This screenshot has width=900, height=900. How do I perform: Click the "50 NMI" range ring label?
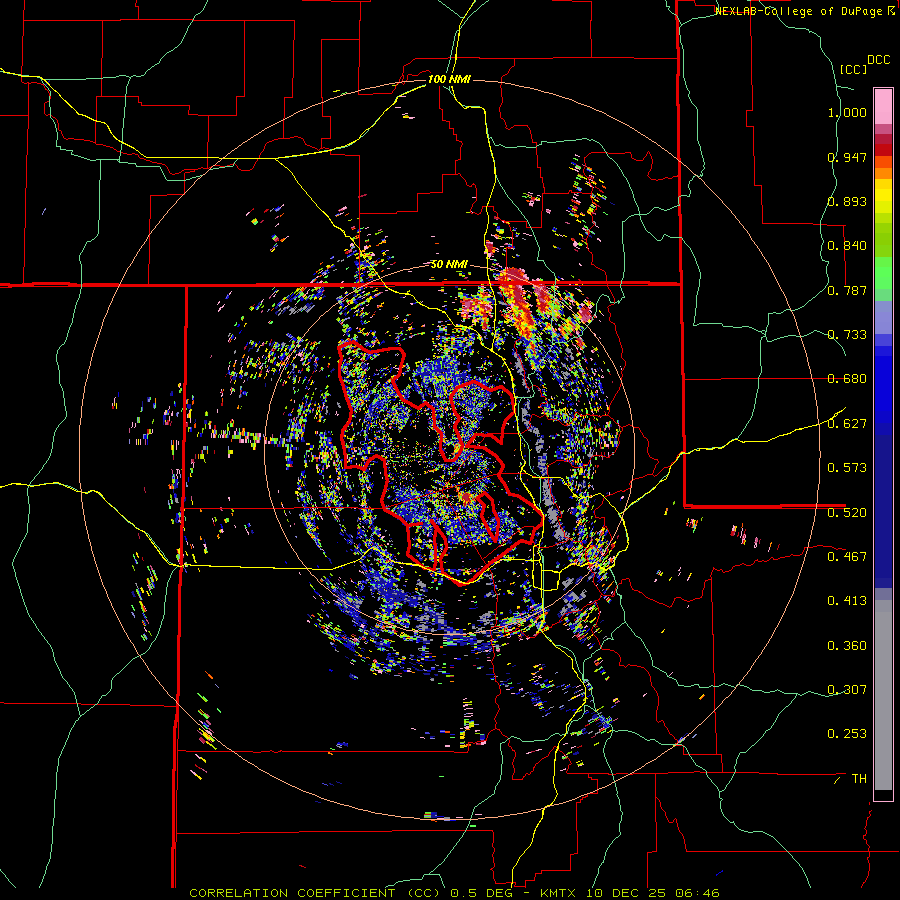click(449, 265)
